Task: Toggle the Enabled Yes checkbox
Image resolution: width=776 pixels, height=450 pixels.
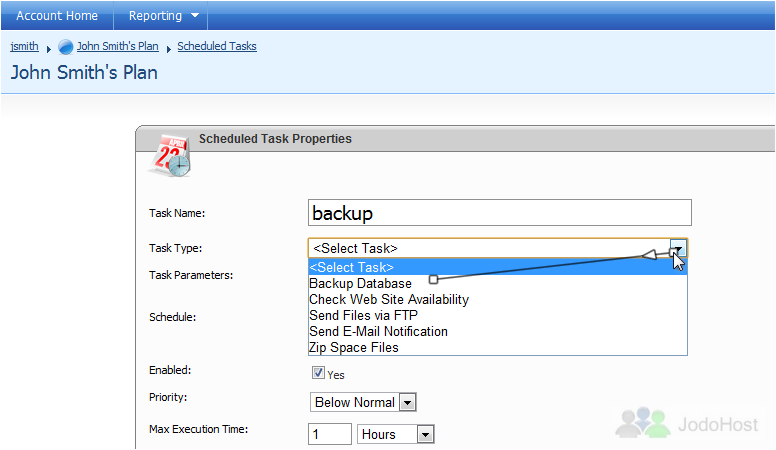Action: [318, 372]
